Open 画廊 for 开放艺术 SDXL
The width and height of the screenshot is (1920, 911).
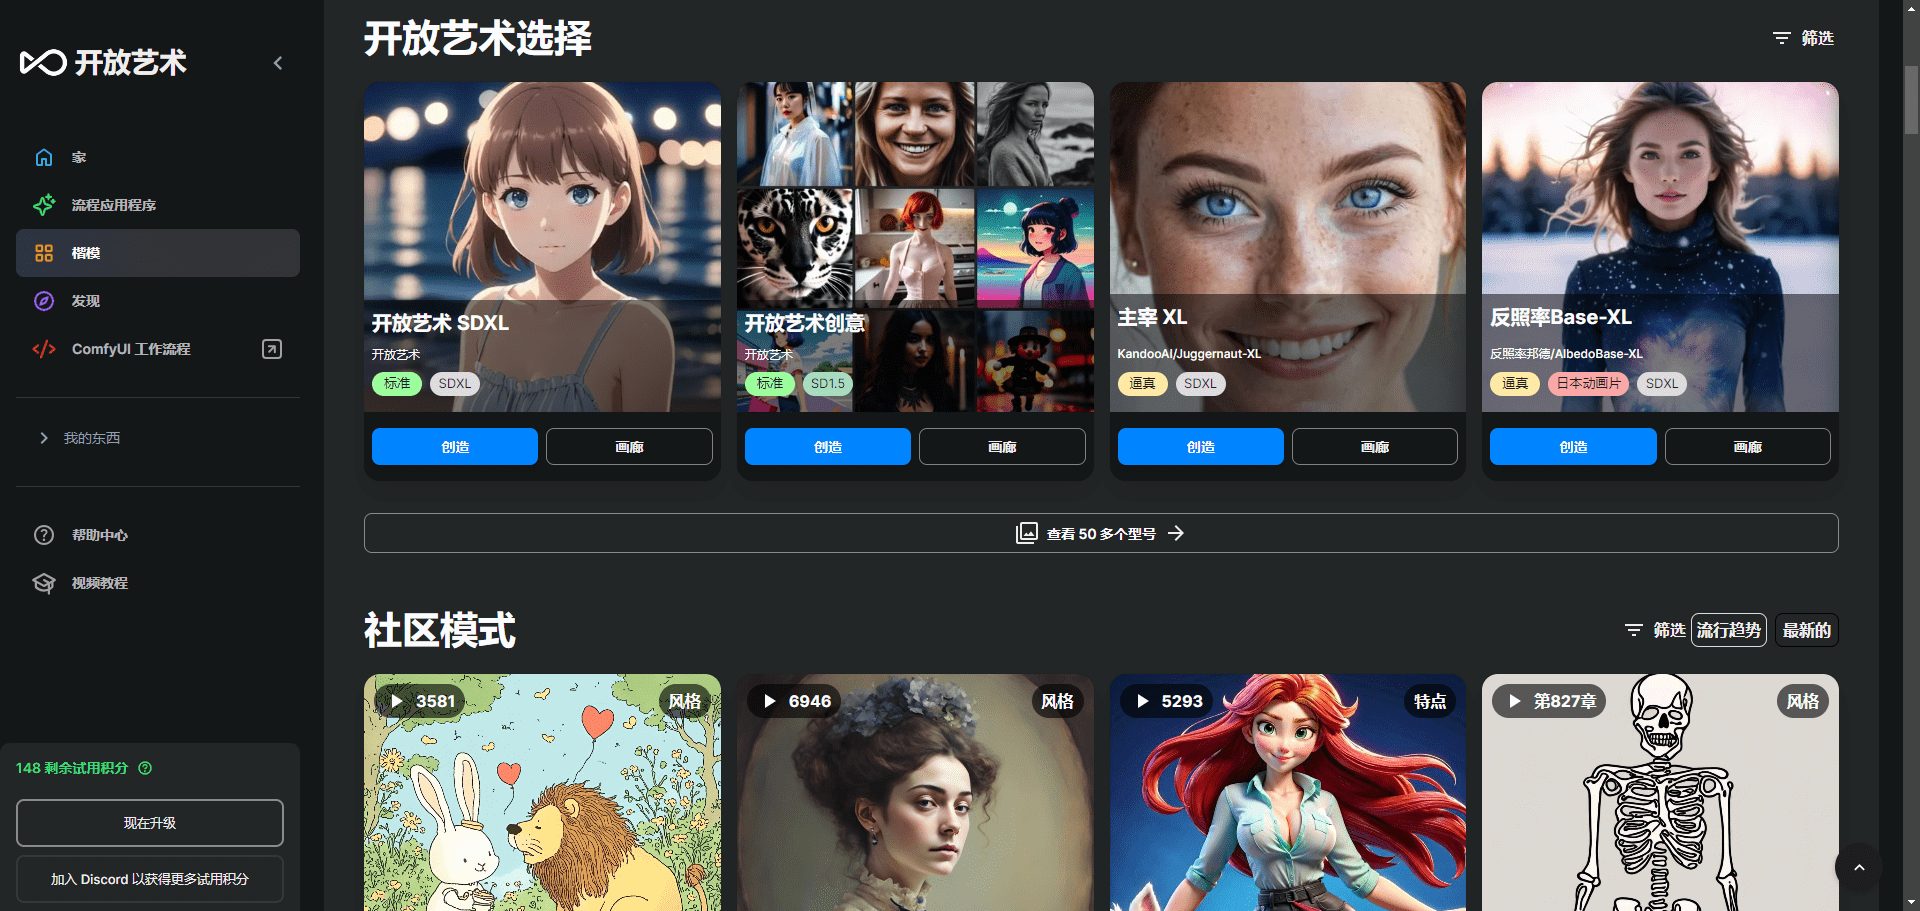pos(629,447)
